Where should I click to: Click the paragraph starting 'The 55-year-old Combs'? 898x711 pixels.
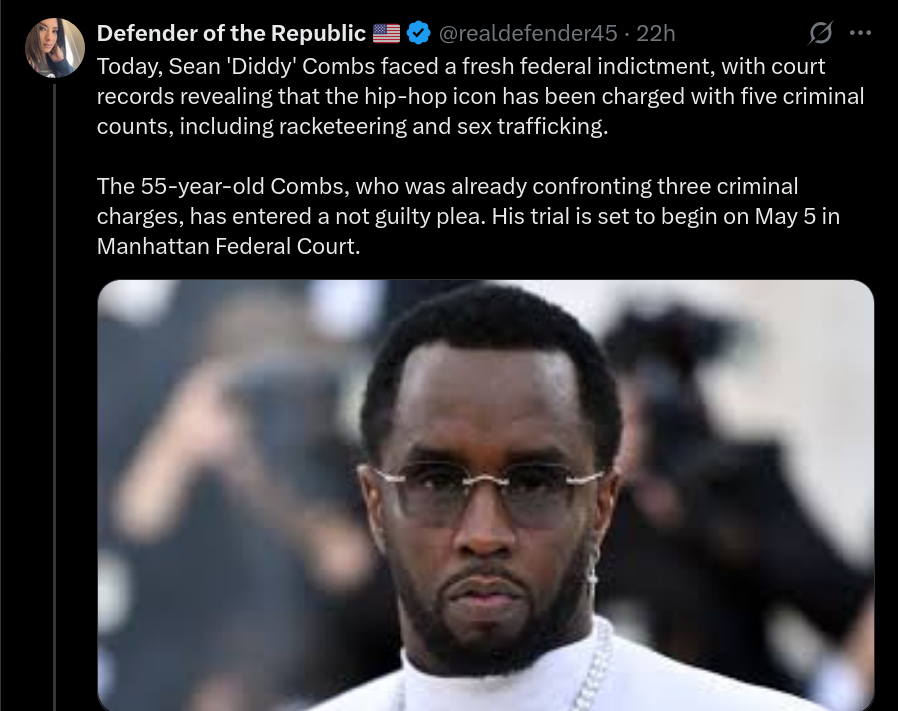(468, 216)
